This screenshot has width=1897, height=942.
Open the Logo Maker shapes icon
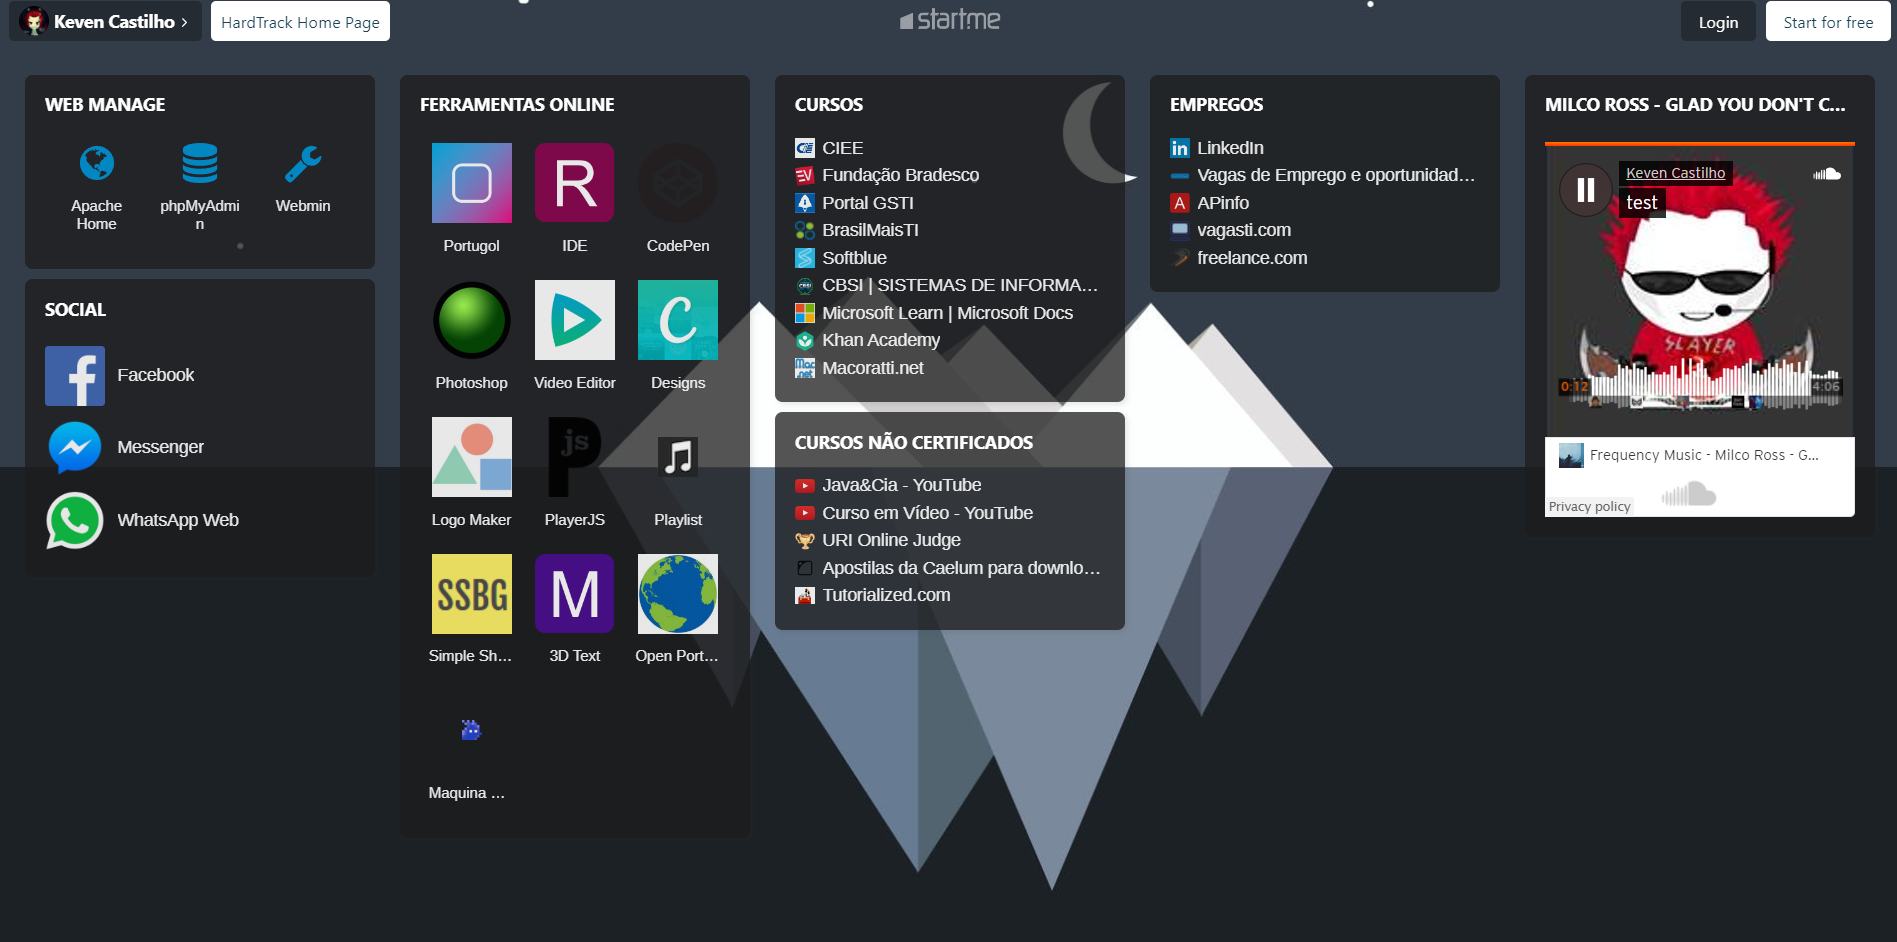472,457
